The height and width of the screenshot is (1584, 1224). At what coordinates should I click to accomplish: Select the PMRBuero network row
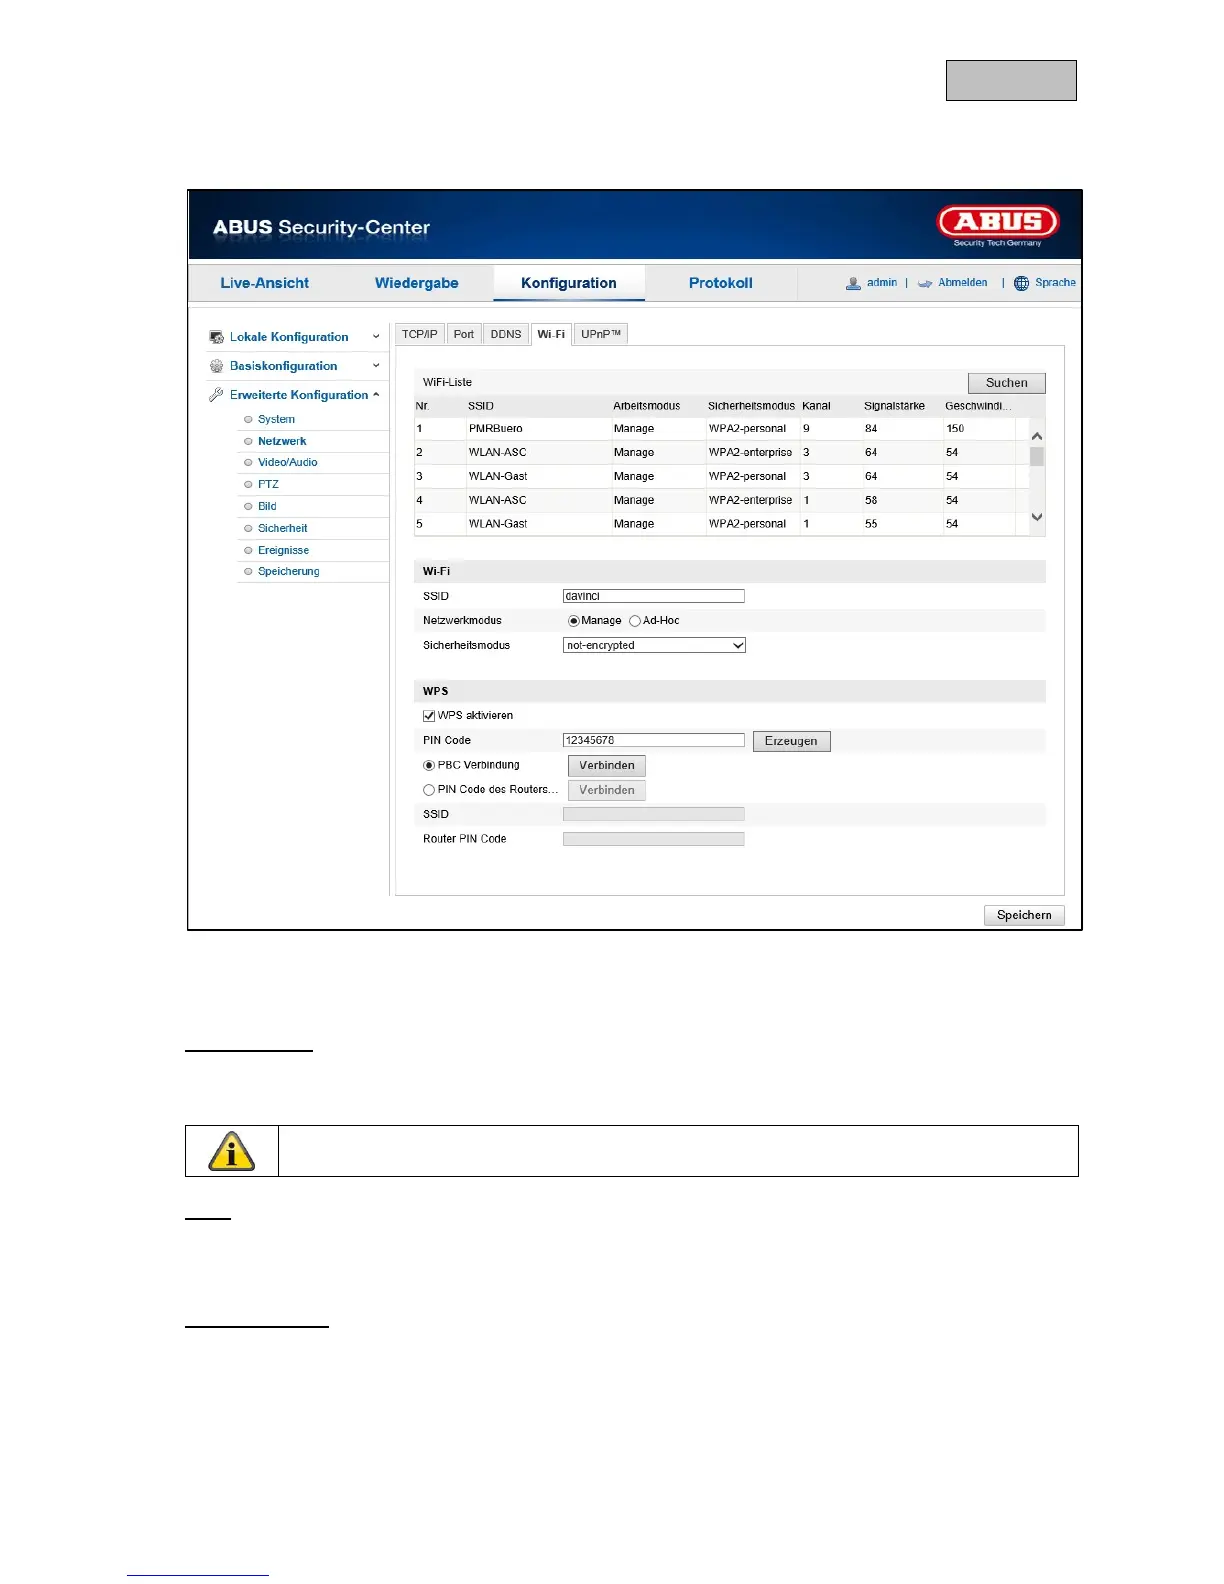tap(722, 429)
